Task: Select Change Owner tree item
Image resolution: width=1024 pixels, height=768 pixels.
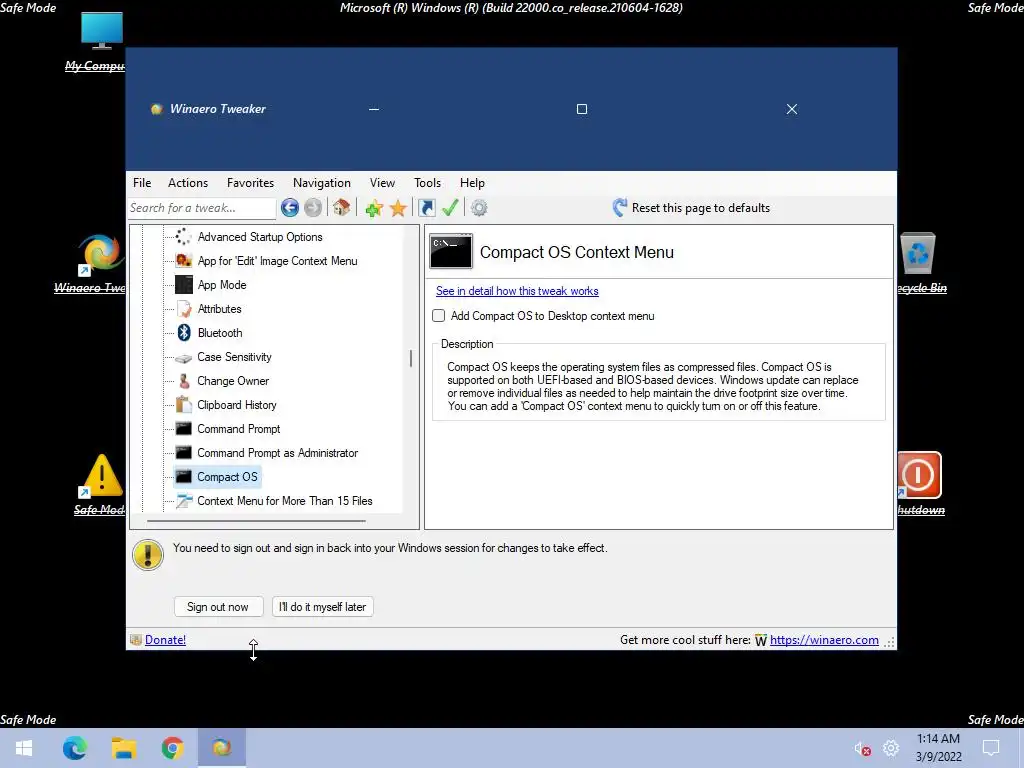Action: click(232, 381)
